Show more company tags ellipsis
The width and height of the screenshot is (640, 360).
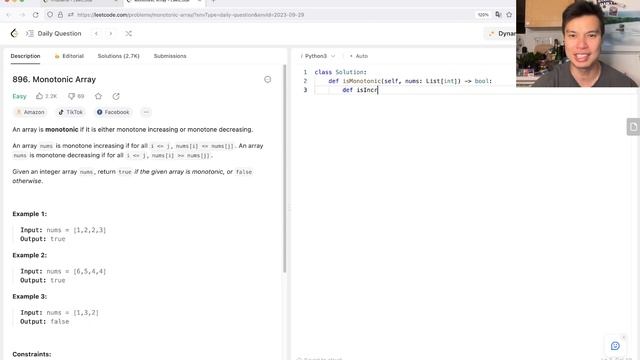click(x=146, y=112)
